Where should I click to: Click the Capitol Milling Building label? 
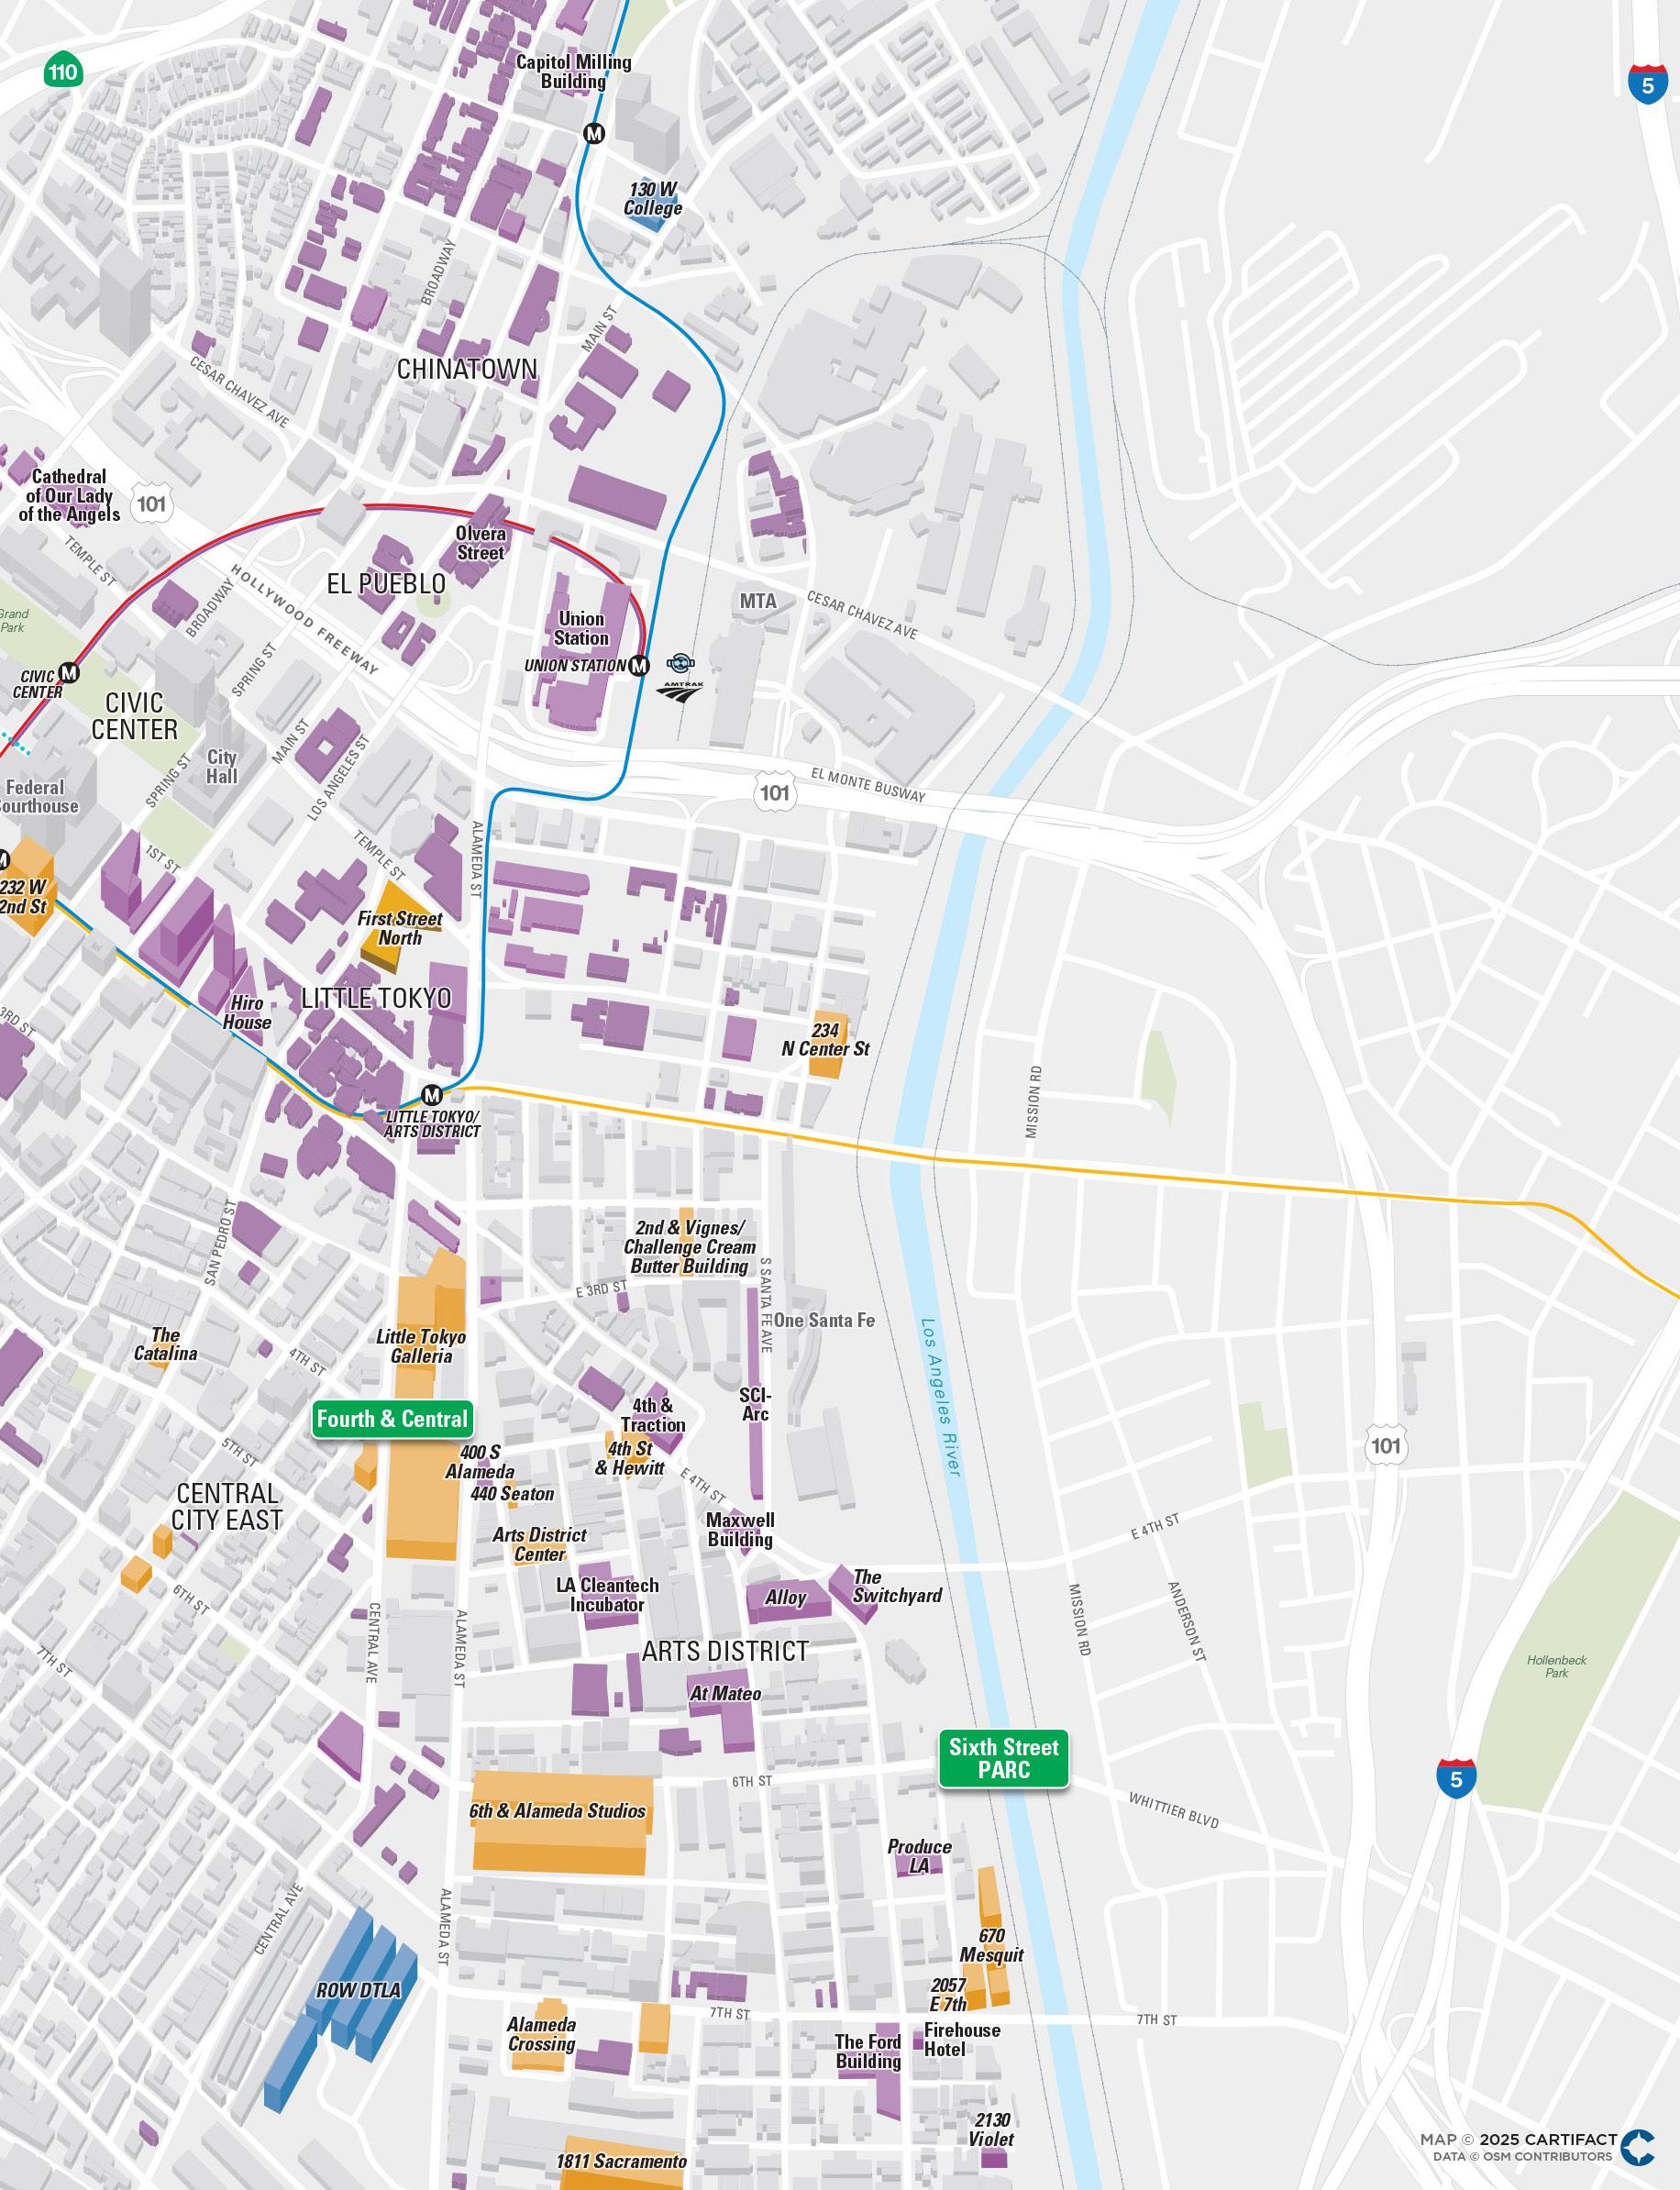tap(573, 72)
